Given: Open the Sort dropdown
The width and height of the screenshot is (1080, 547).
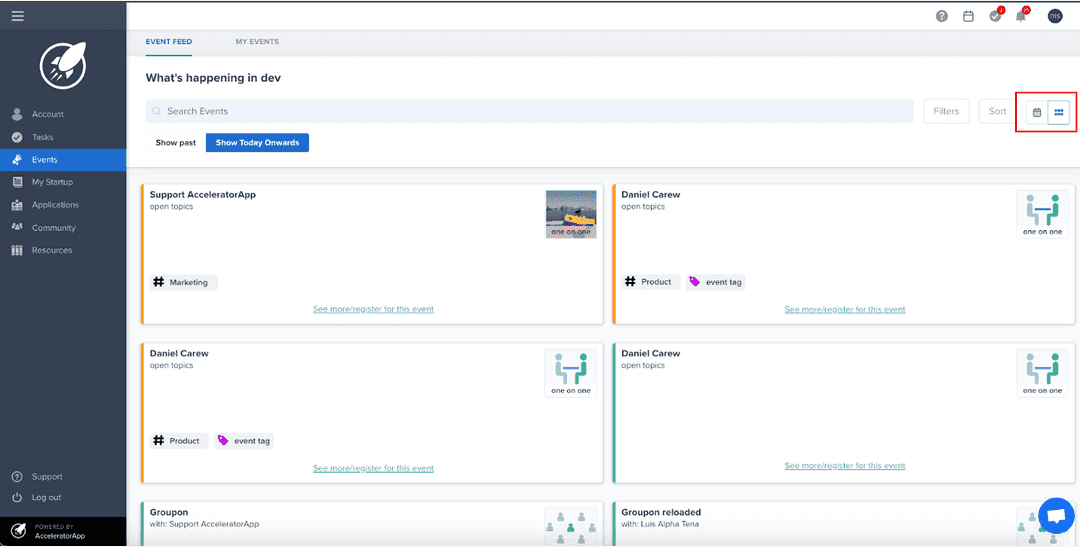Looking at the screenshot, I should (997, 111).
